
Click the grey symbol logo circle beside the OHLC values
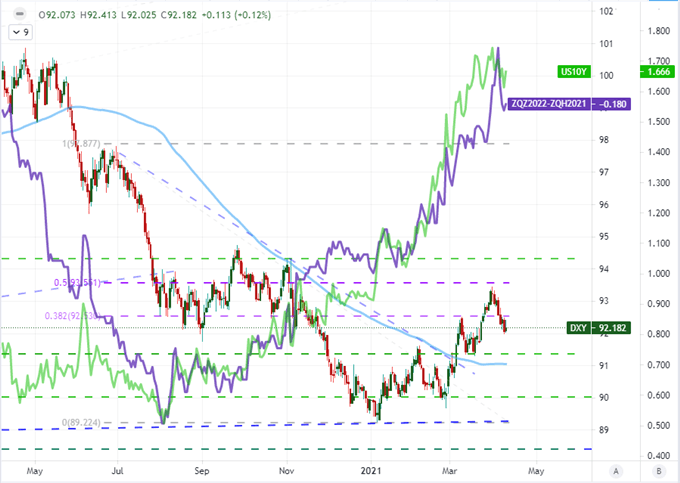[19, 14]
